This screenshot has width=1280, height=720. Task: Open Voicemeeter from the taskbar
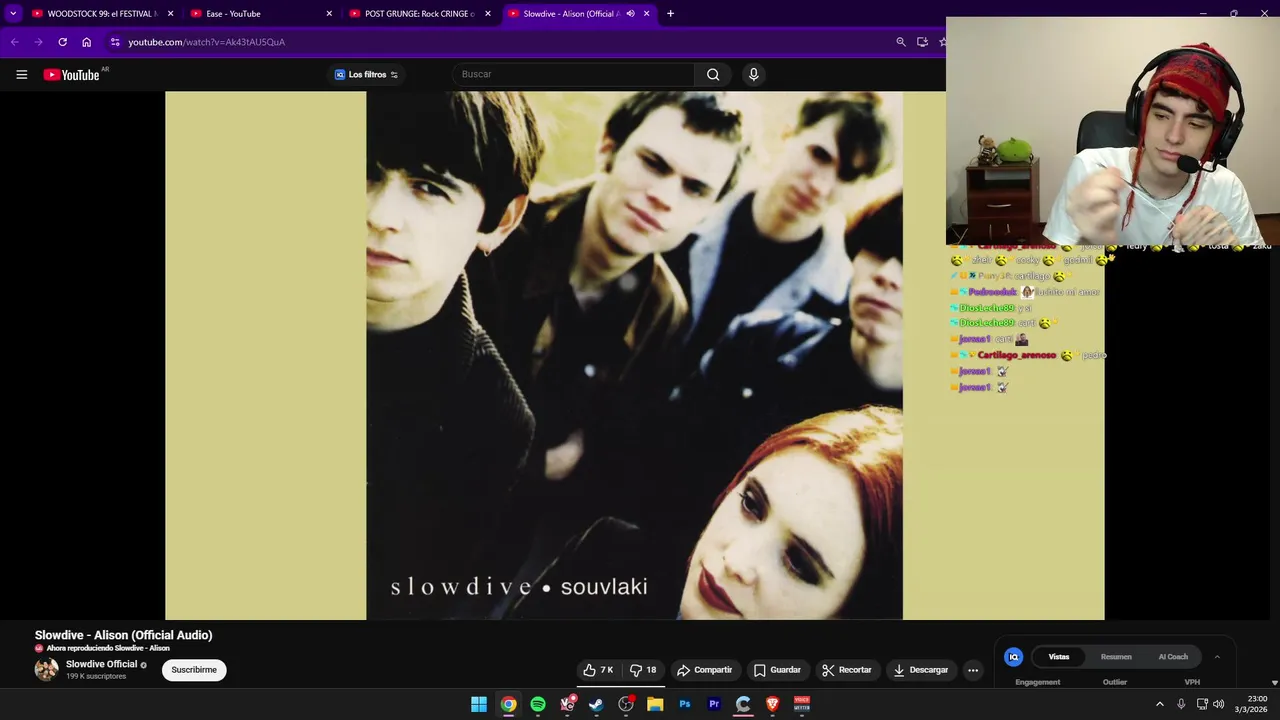(801, 704)
